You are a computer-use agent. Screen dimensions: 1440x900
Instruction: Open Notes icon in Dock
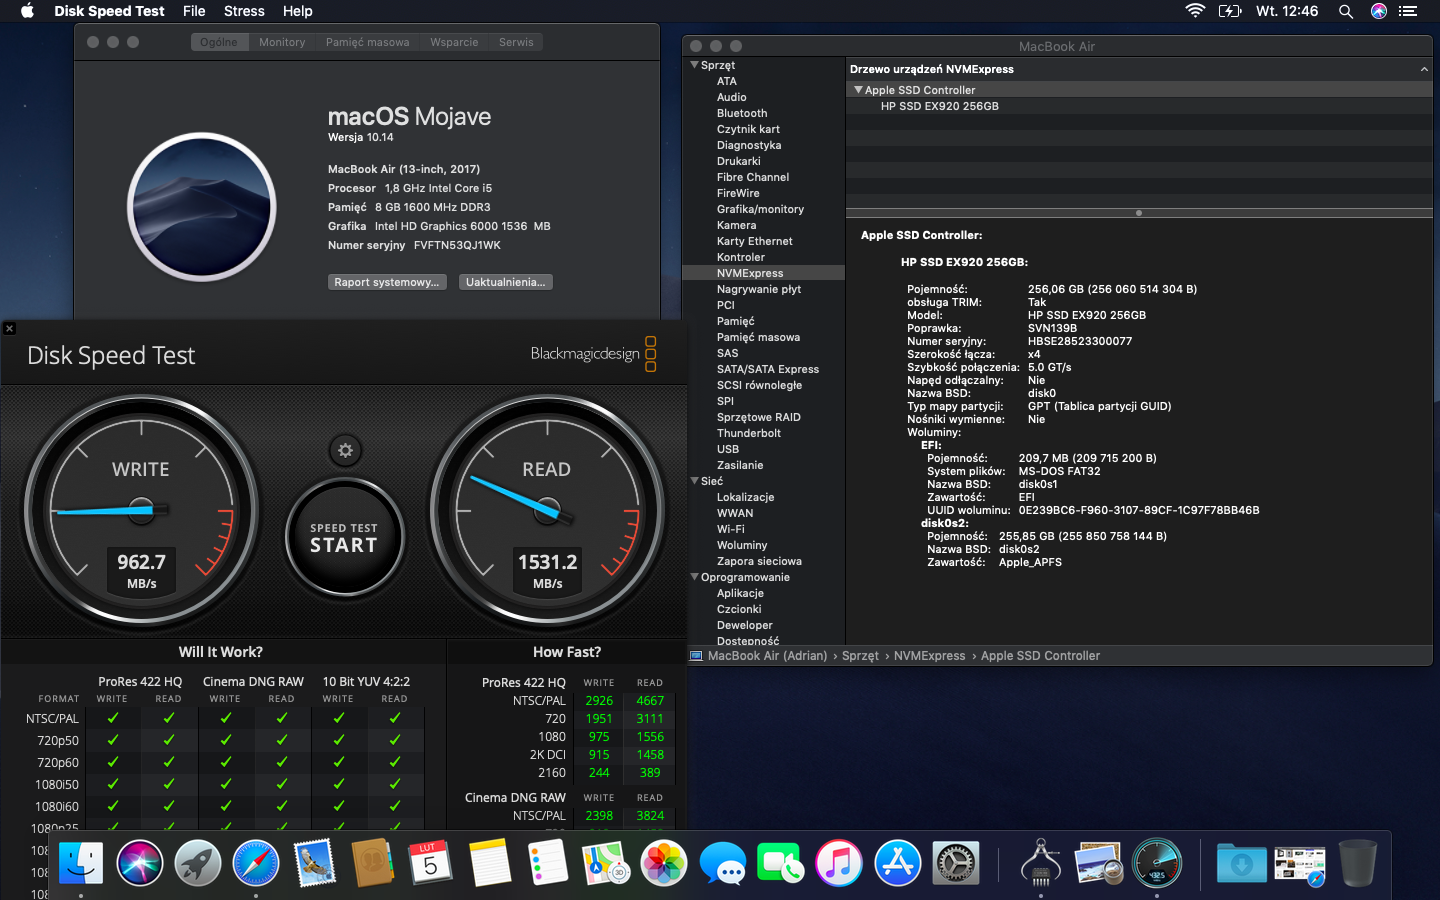[489, 863]
